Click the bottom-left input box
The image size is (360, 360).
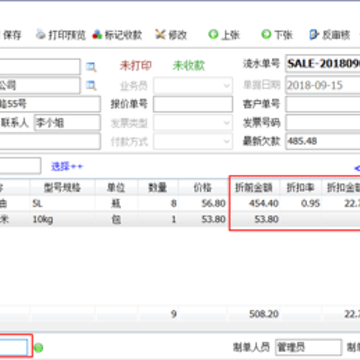pos(13,348)
